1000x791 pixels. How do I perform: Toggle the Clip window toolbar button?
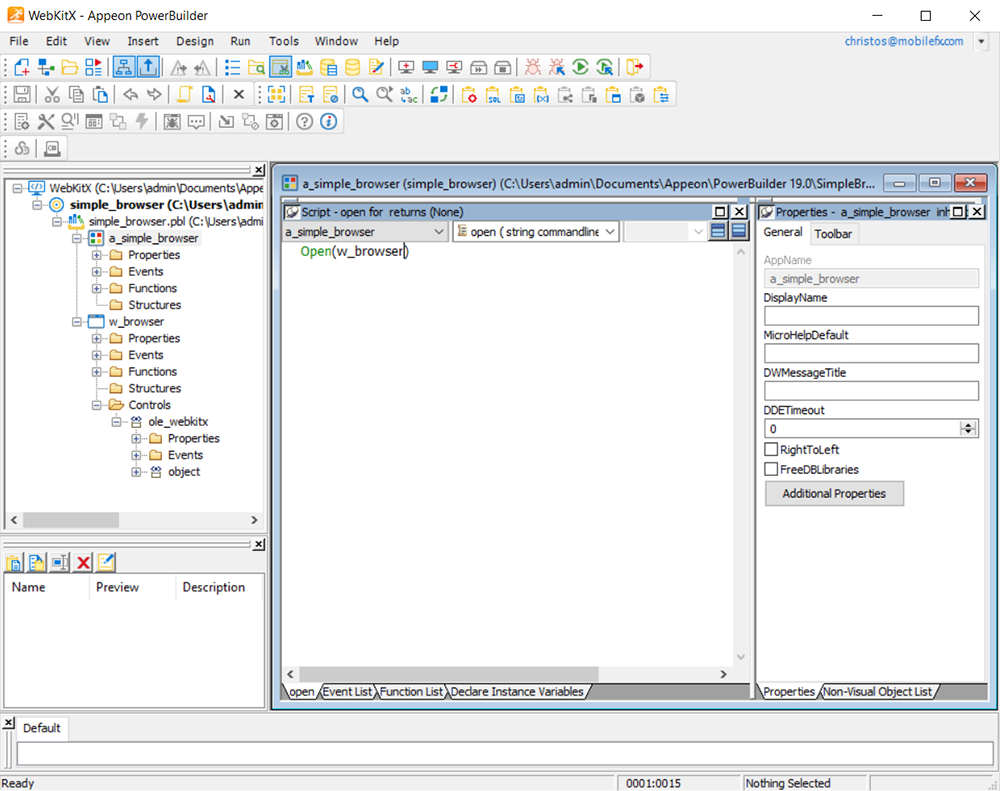click(281, 67)
